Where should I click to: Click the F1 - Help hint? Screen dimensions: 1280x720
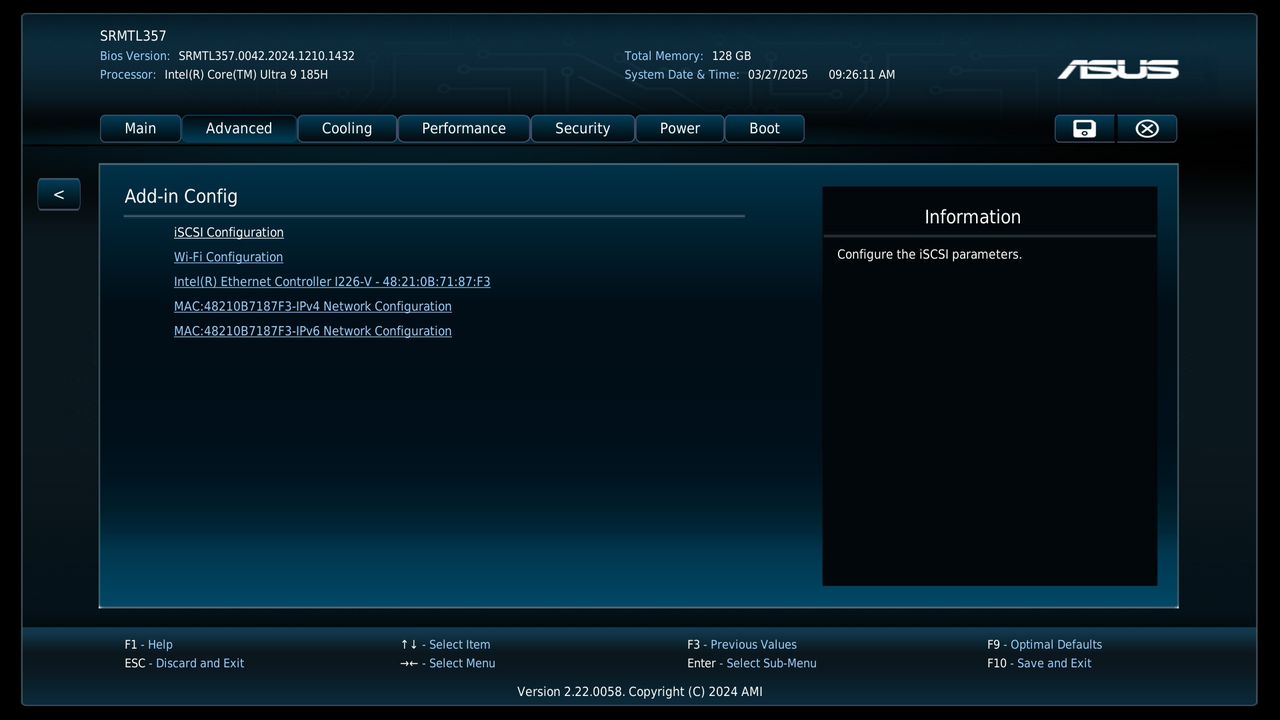coord(149,645)
